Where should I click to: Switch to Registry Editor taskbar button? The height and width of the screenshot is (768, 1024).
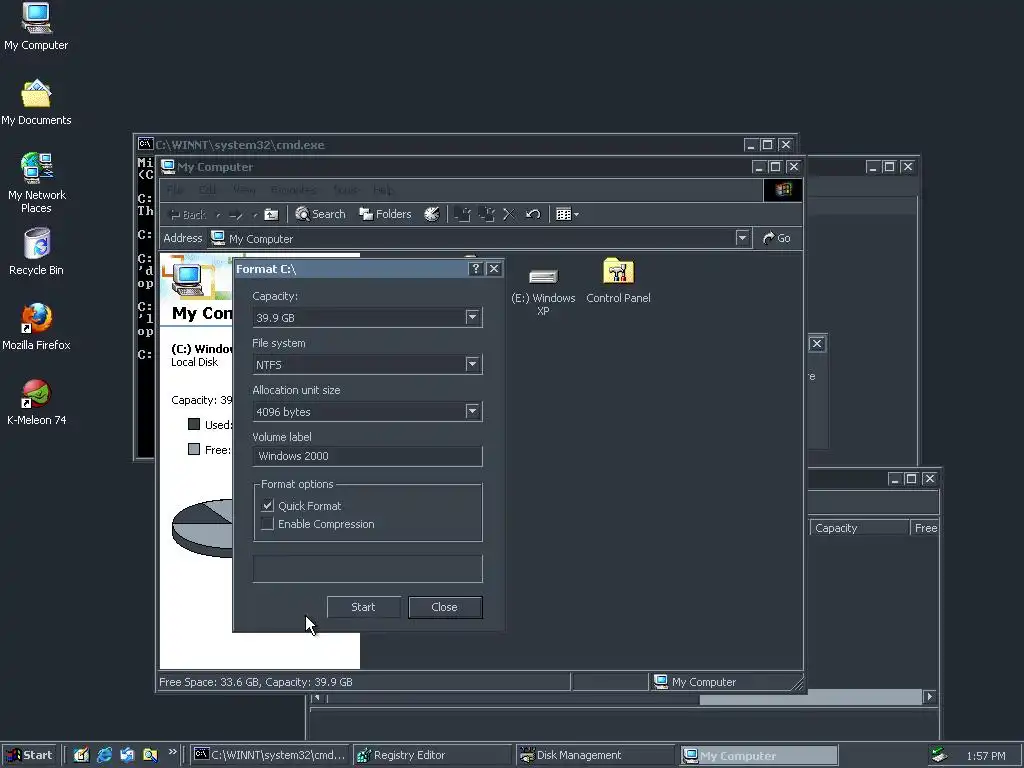click(x=432, y=755)
